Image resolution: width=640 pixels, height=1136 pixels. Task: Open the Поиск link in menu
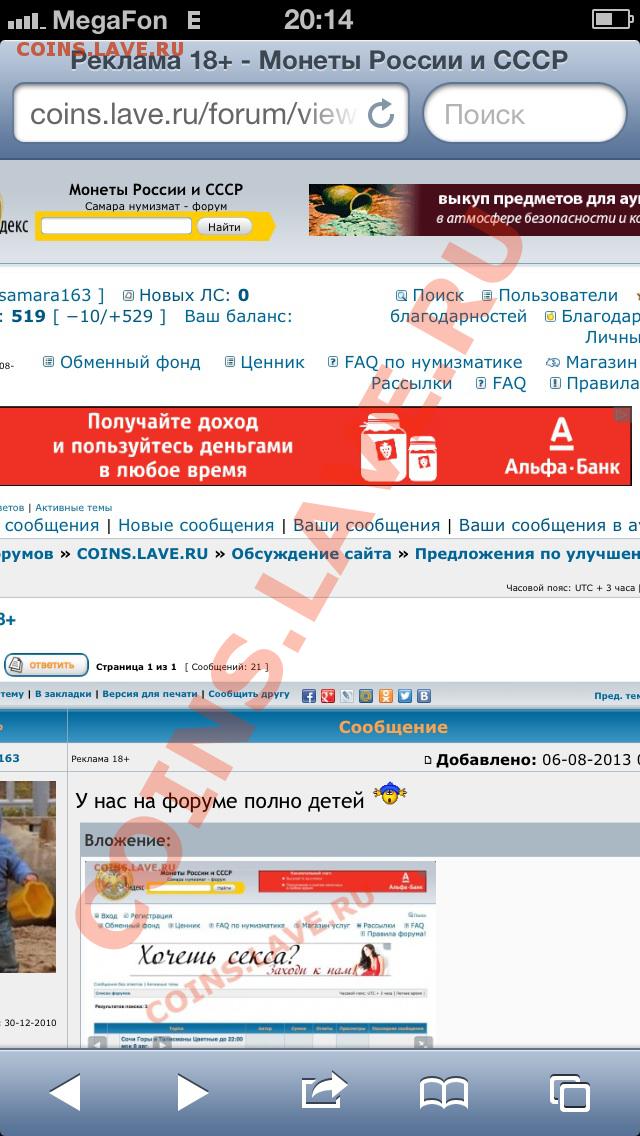pyautogui.click(x=438, y=296)
